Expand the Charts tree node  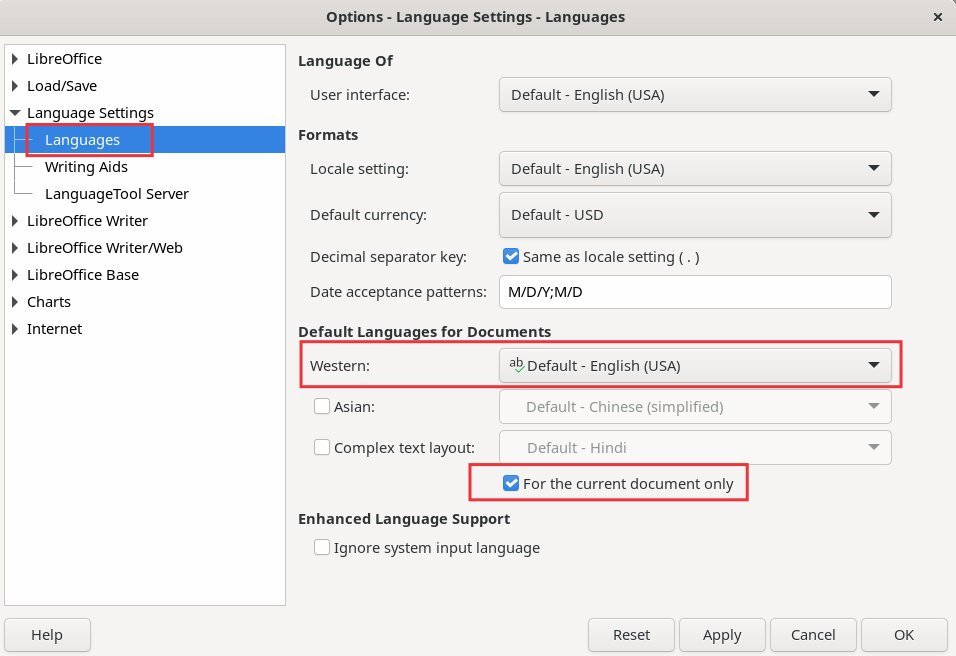[x=15, y=302]
